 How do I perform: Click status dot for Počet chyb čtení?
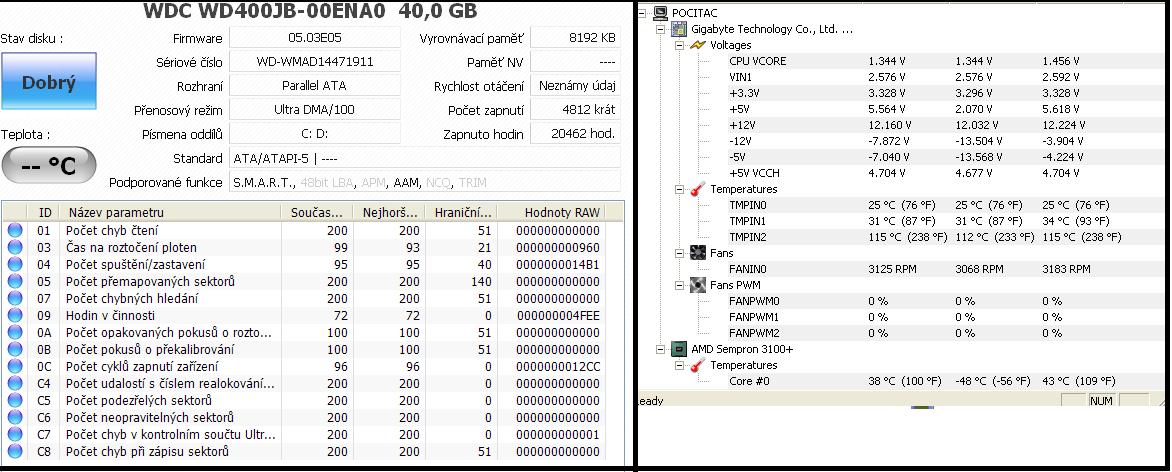pos(15,230)
